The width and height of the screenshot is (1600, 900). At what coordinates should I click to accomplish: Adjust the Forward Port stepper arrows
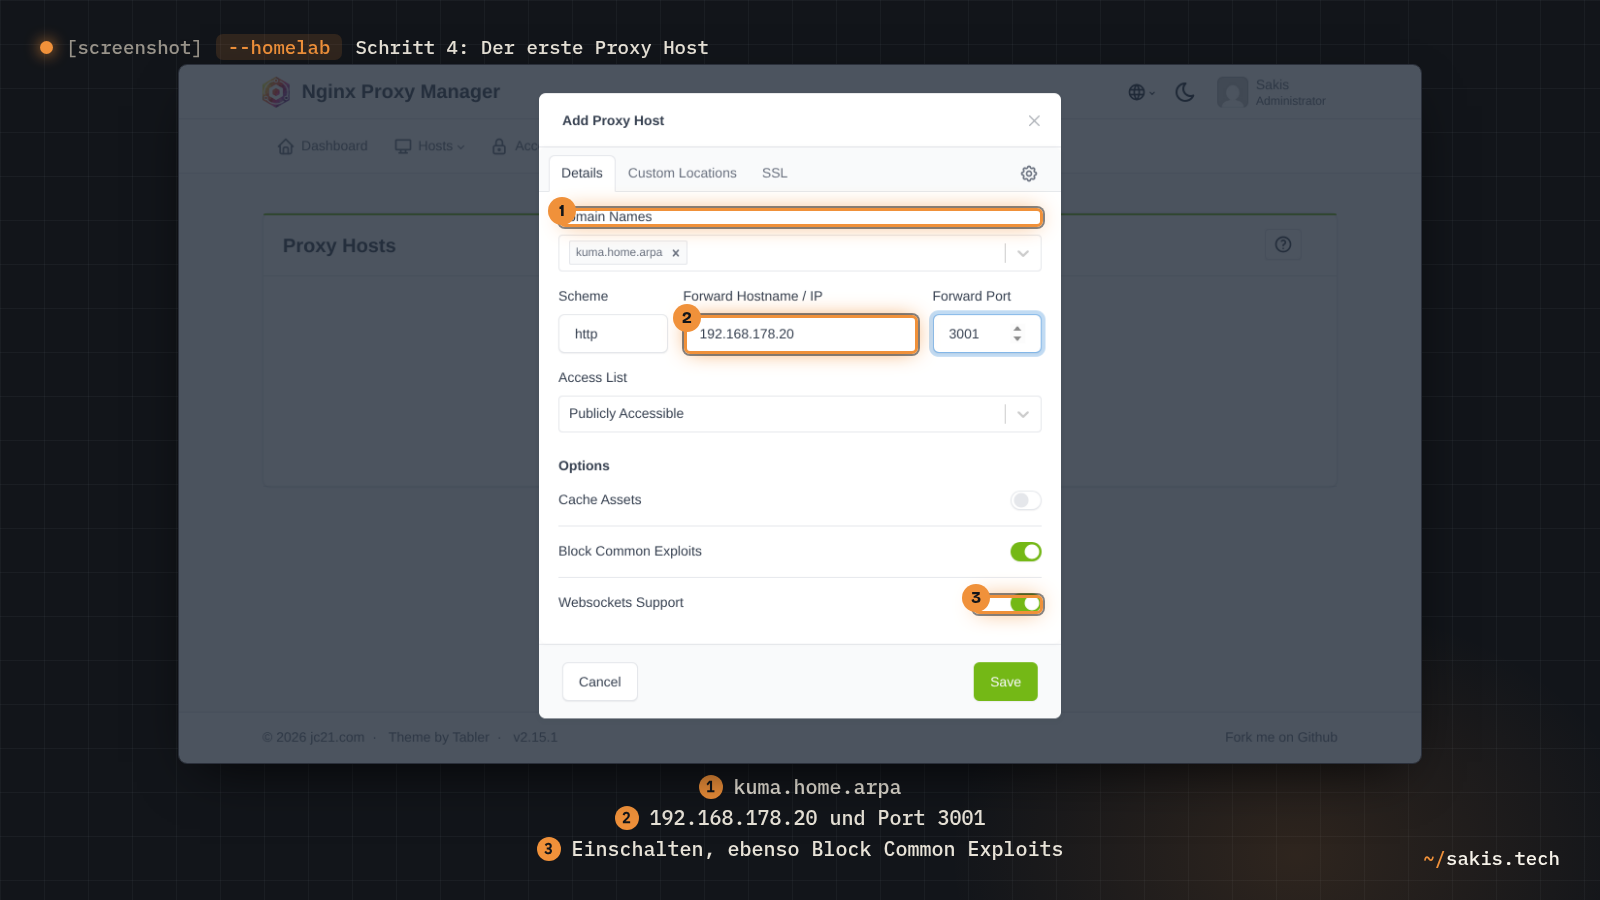[1017, 334]
